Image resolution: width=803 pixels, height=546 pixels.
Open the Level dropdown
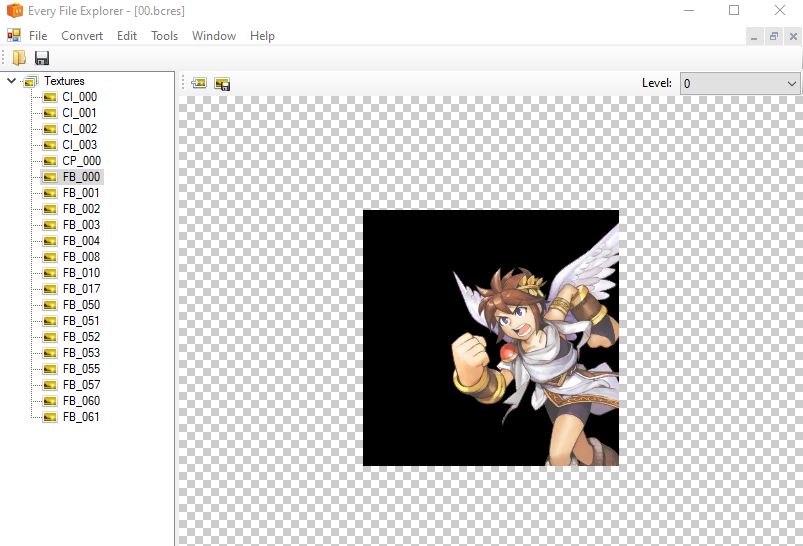[739, 83]
